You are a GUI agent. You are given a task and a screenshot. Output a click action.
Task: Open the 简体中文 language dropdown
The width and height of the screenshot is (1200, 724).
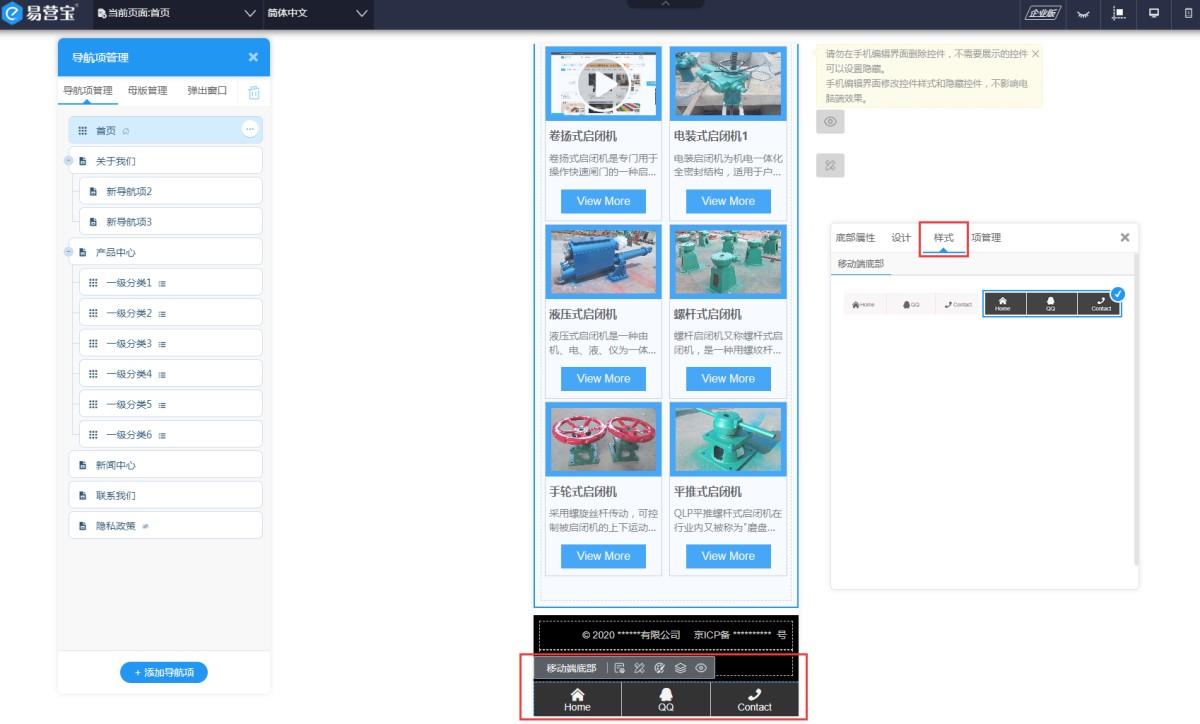coord(317,14)
